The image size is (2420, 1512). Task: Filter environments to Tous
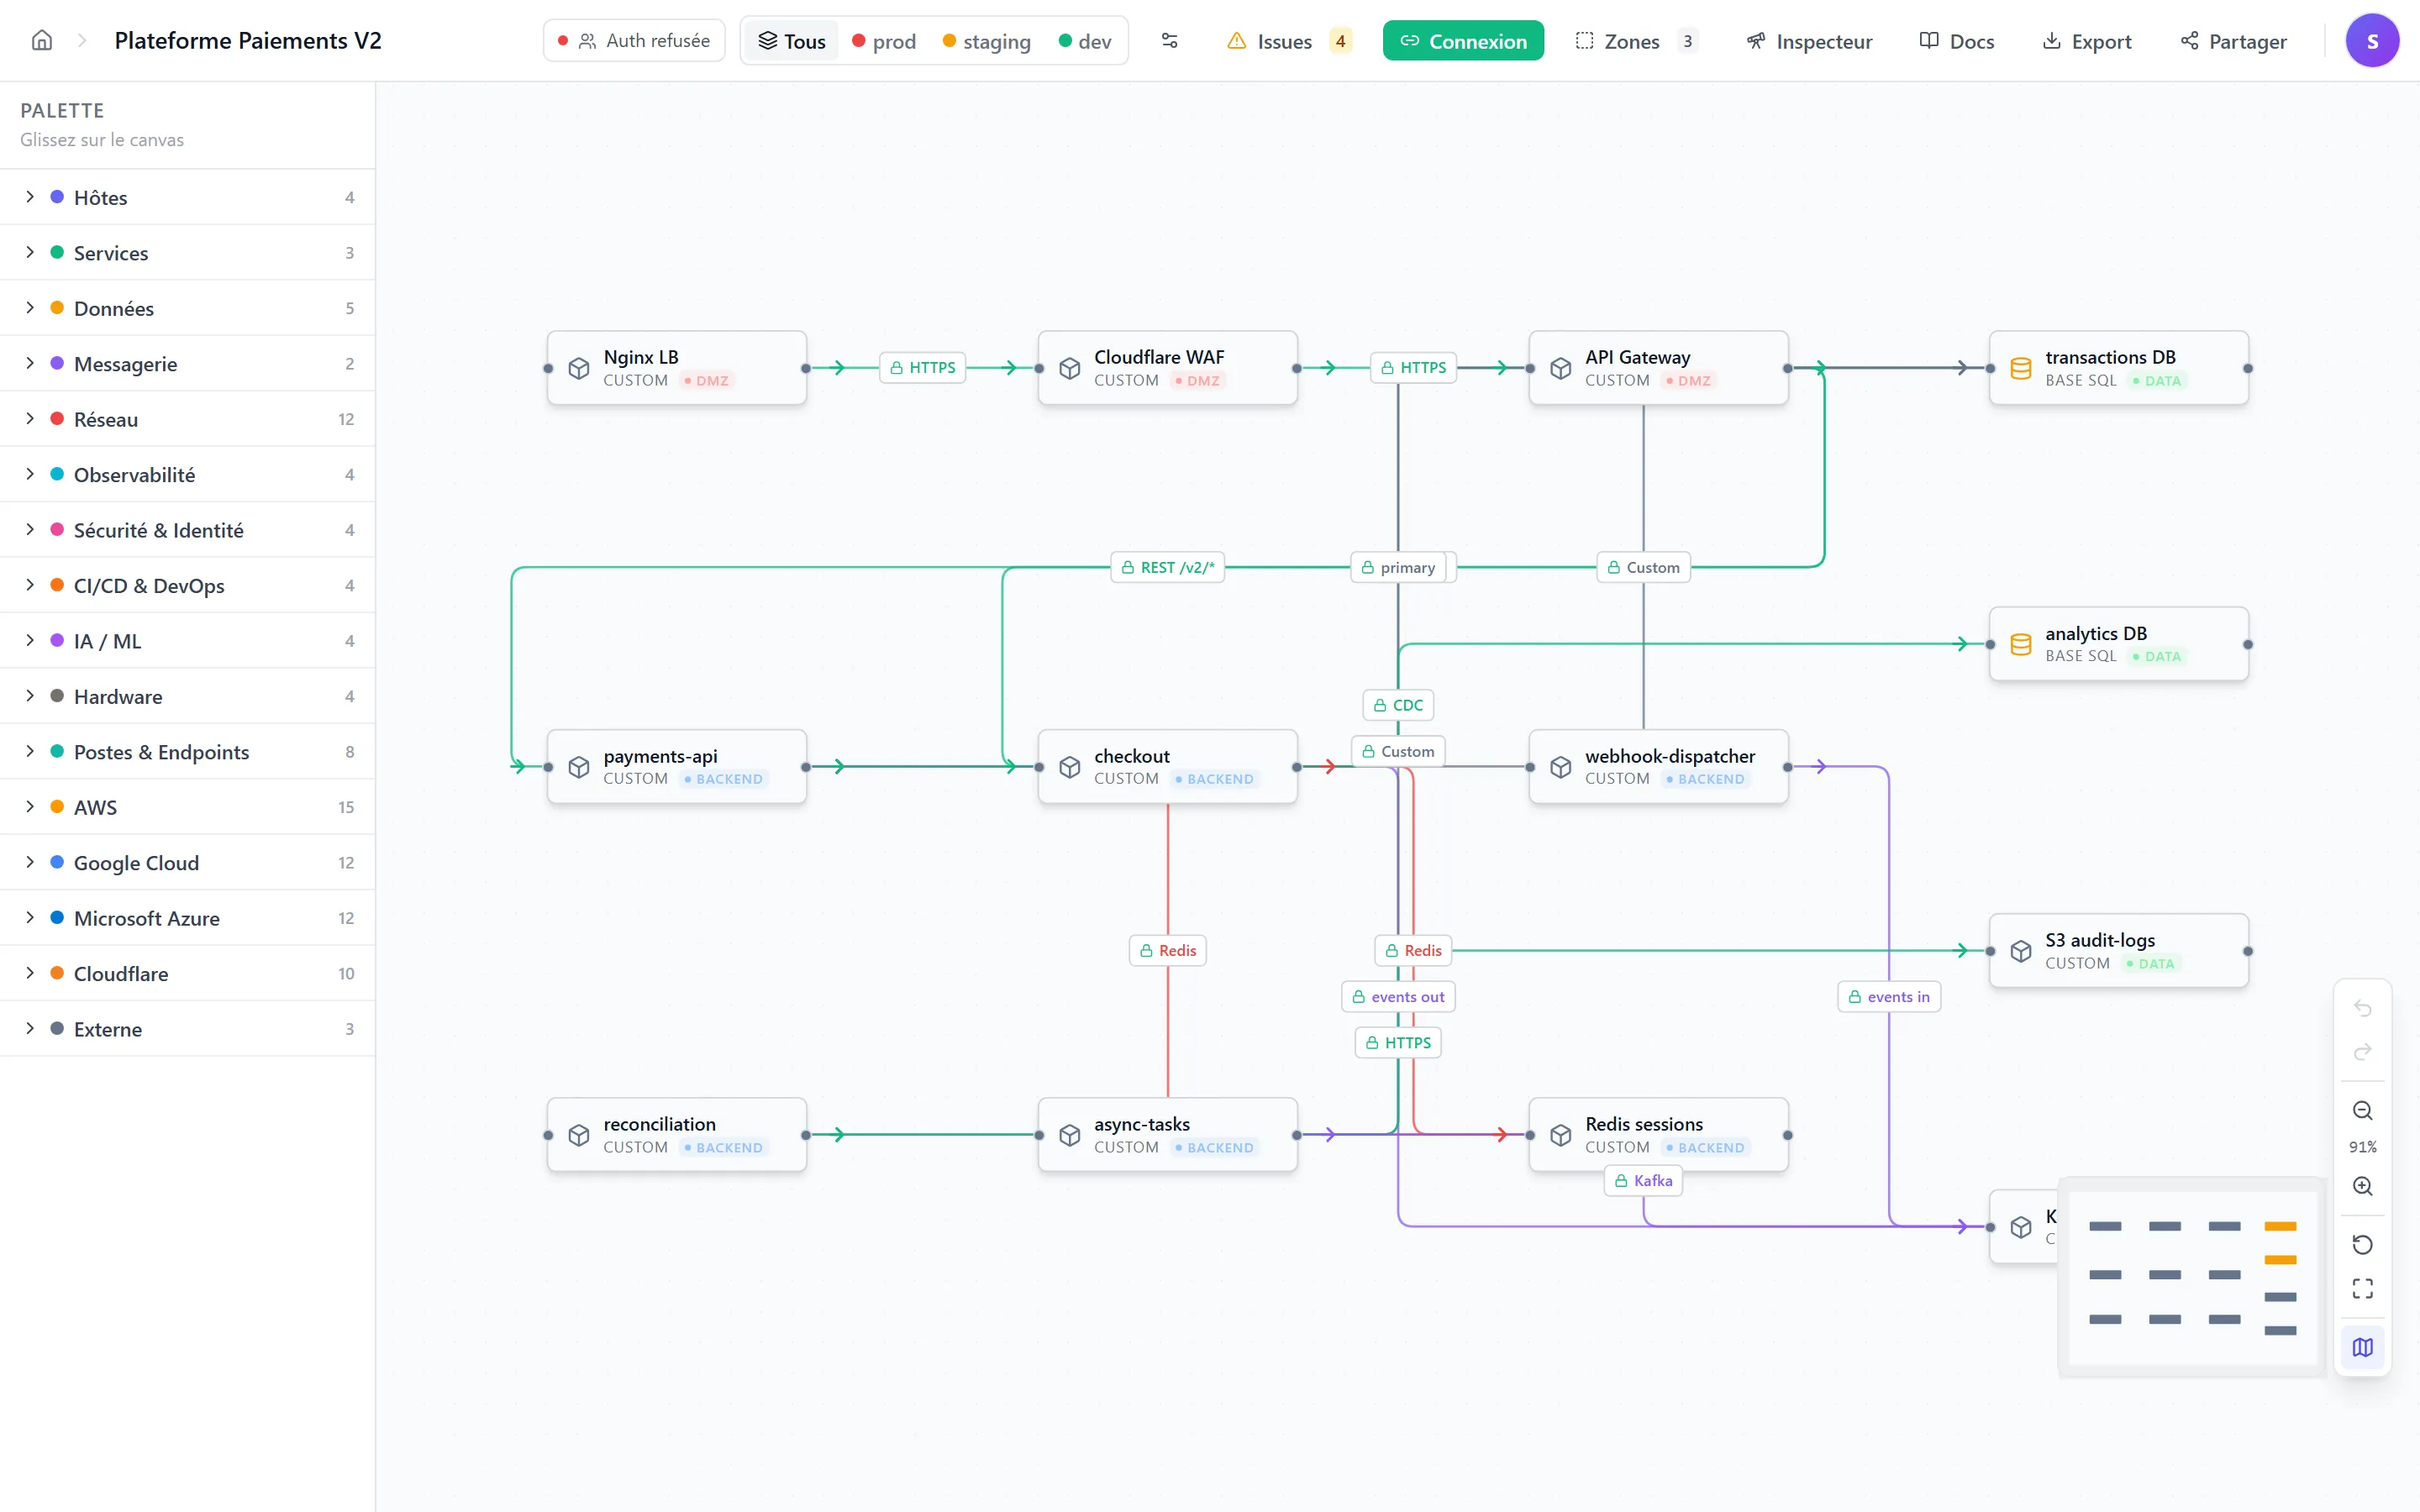pos(792,41)
